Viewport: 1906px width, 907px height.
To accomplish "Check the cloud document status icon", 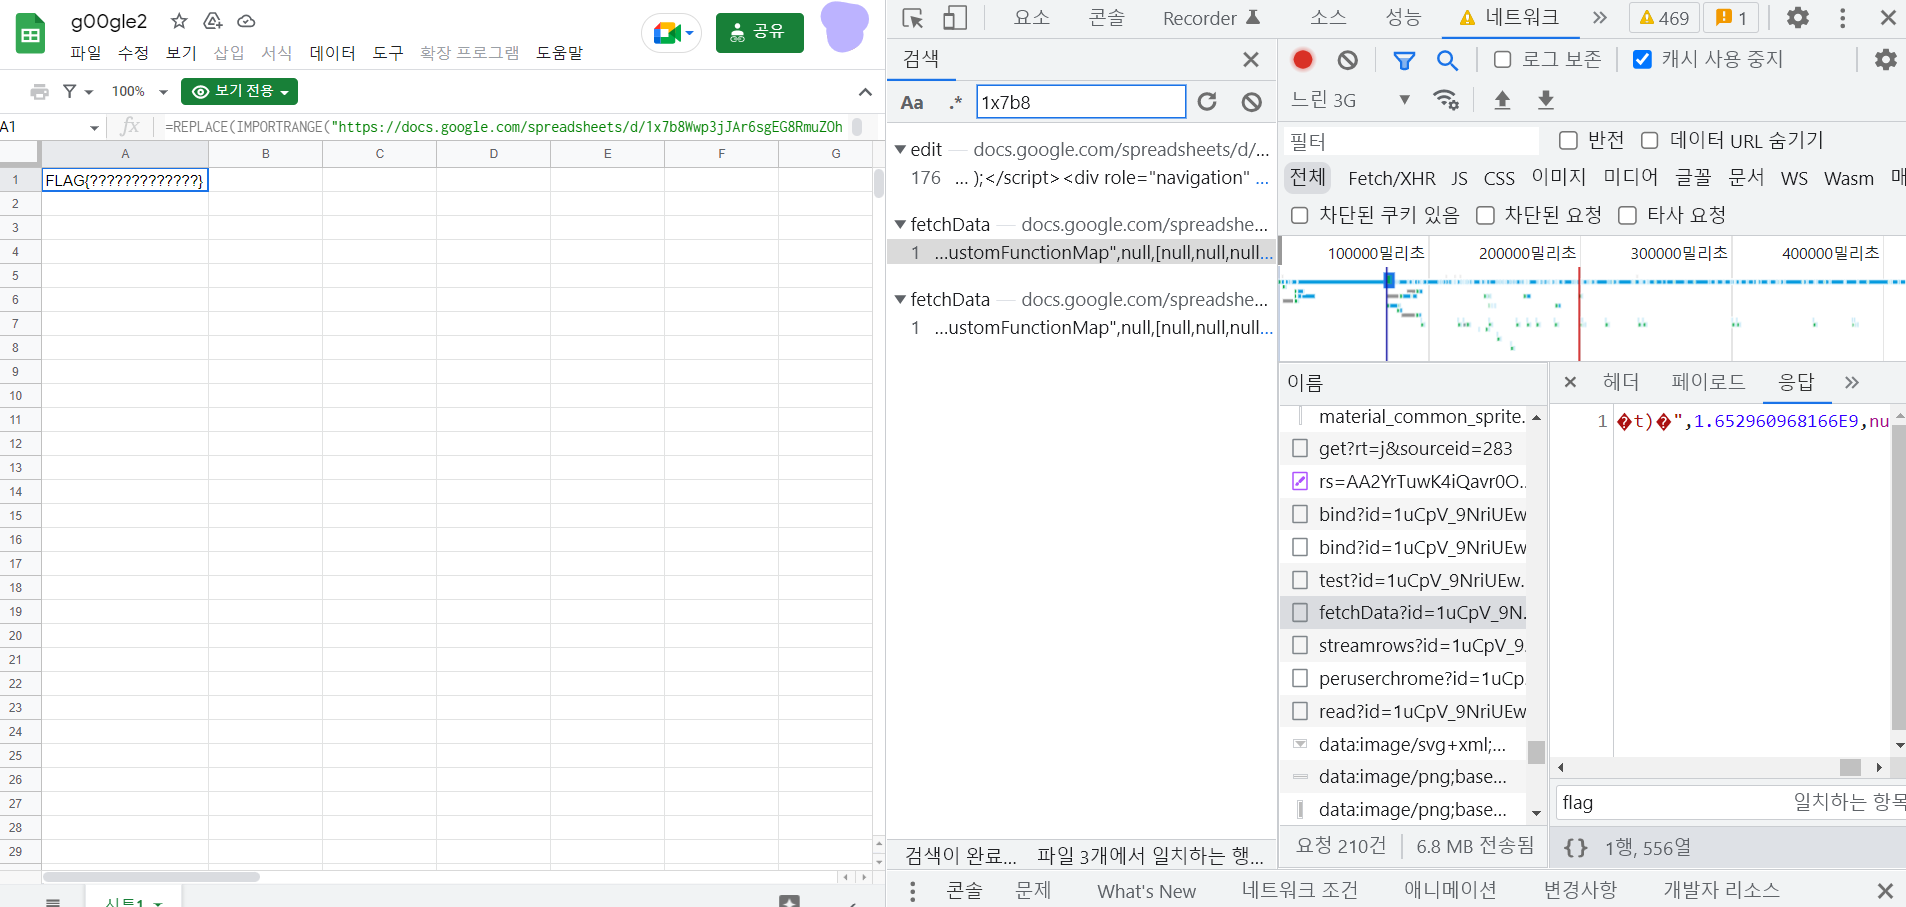I will [246, 21].
